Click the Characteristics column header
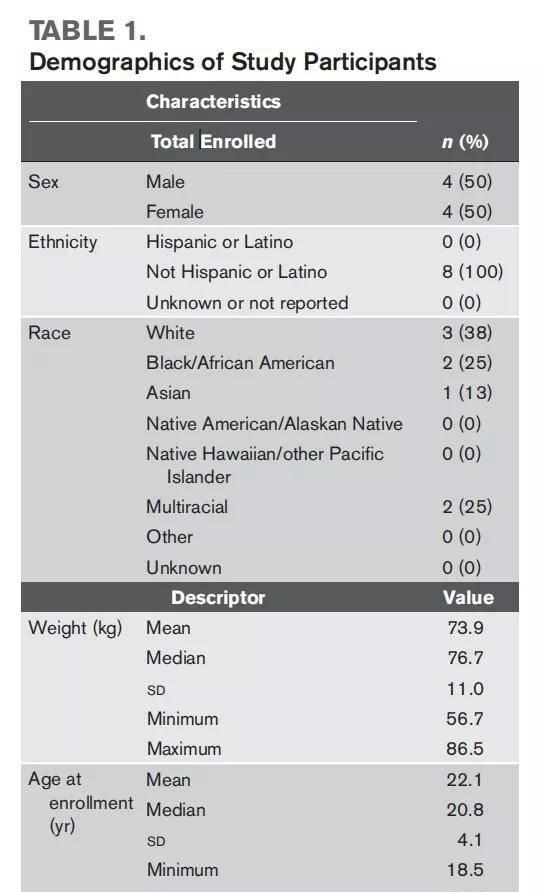Image resolution: width=540 pixels, height=892 pixels. pyautogui.click(x=213, y=101)
